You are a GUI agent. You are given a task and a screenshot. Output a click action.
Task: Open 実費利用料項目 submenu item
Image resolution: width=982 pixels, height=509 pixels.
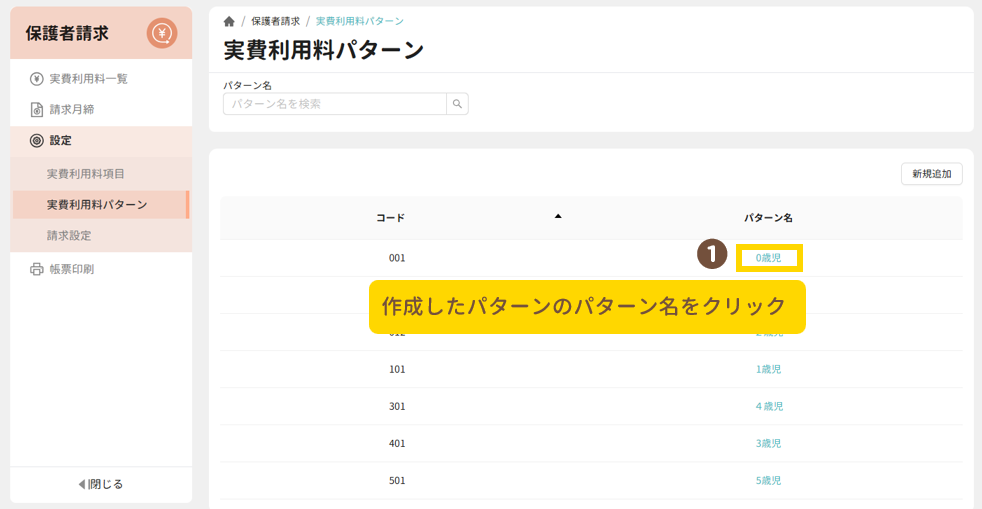pos(86,174)
